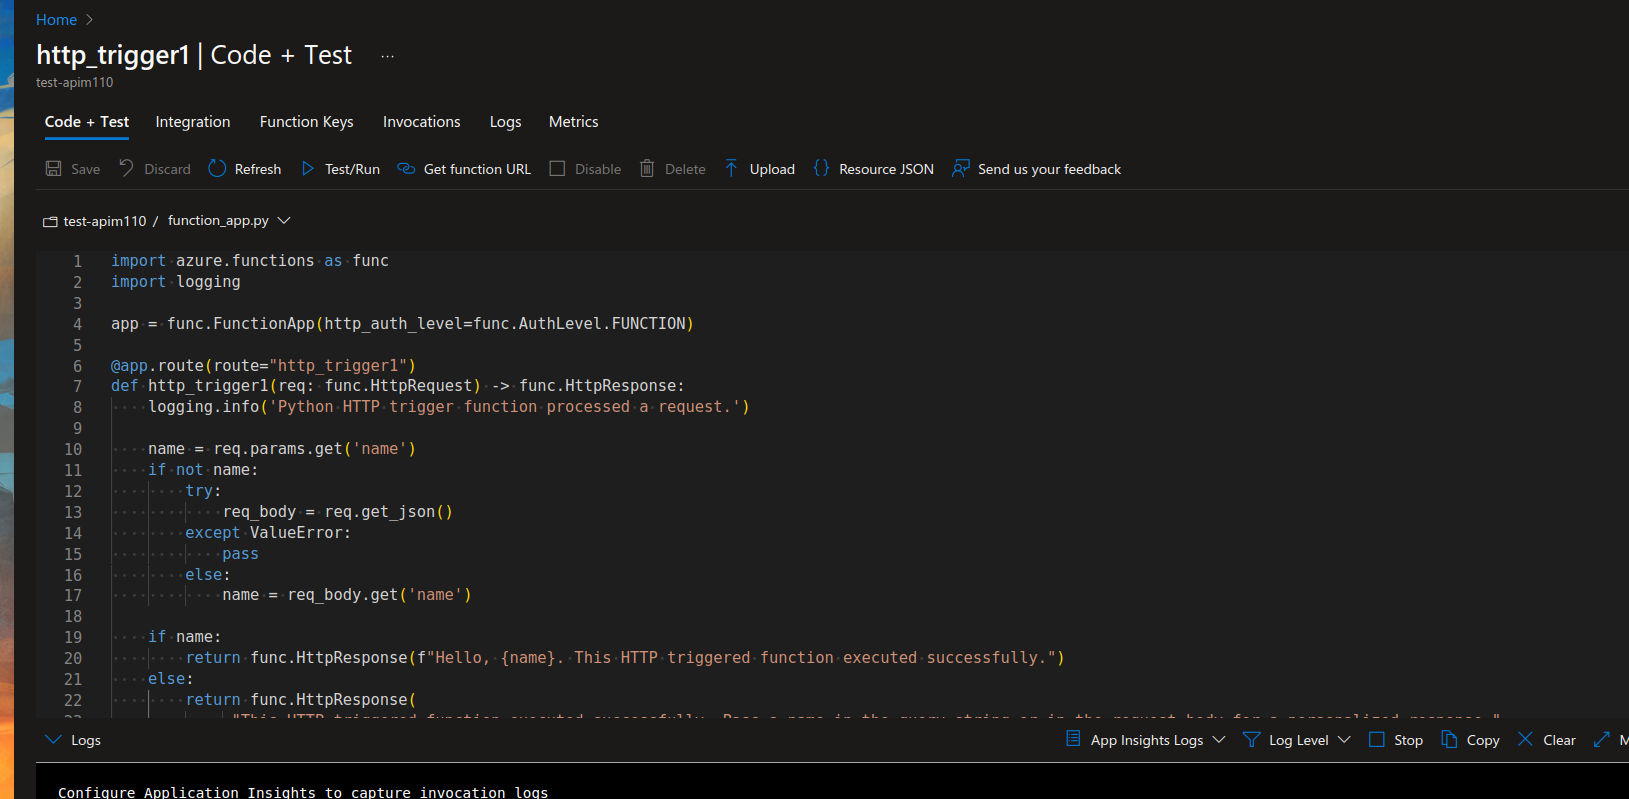The image size is (1629, 799).
Task: Click the Send us your feedback label
Action: [1049, 169]
